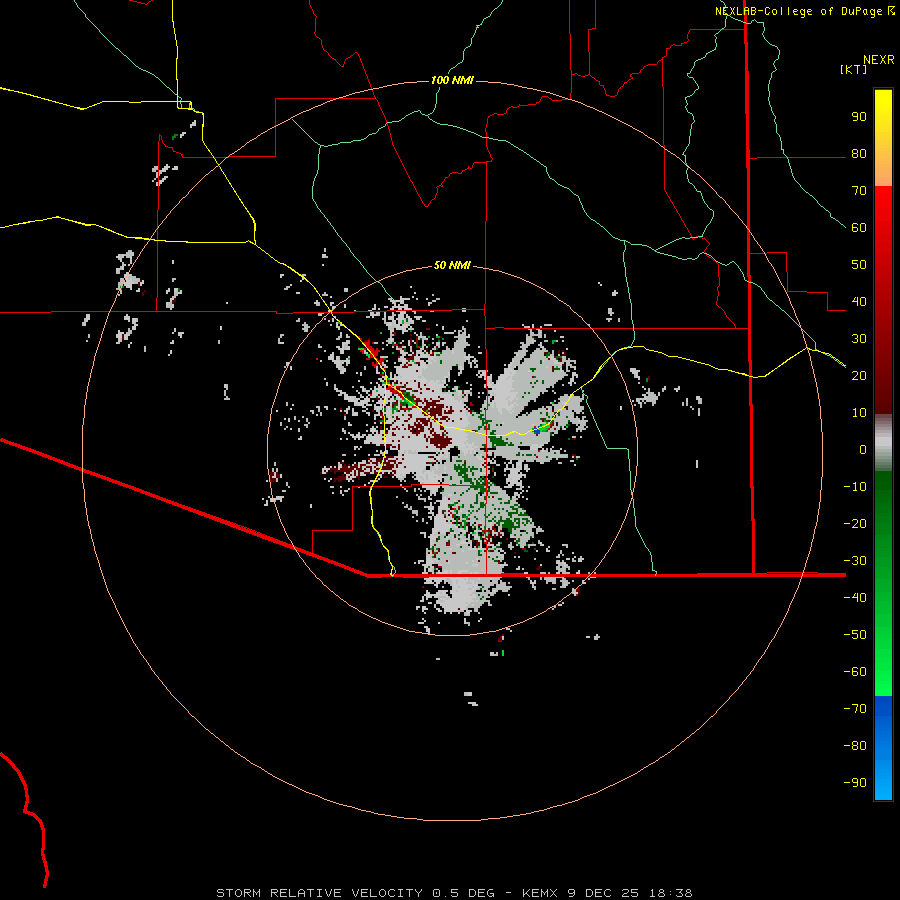Viewport: 900px width, 900px height.
Task: Click the -50 knot label on the scale
Action: coord(855,635)
